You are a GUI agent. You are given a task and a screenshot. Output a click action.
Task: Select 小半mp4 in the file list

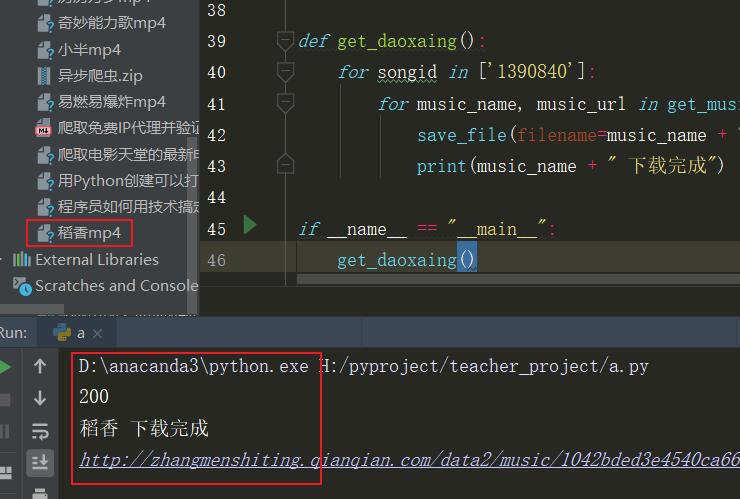[89, 50]
